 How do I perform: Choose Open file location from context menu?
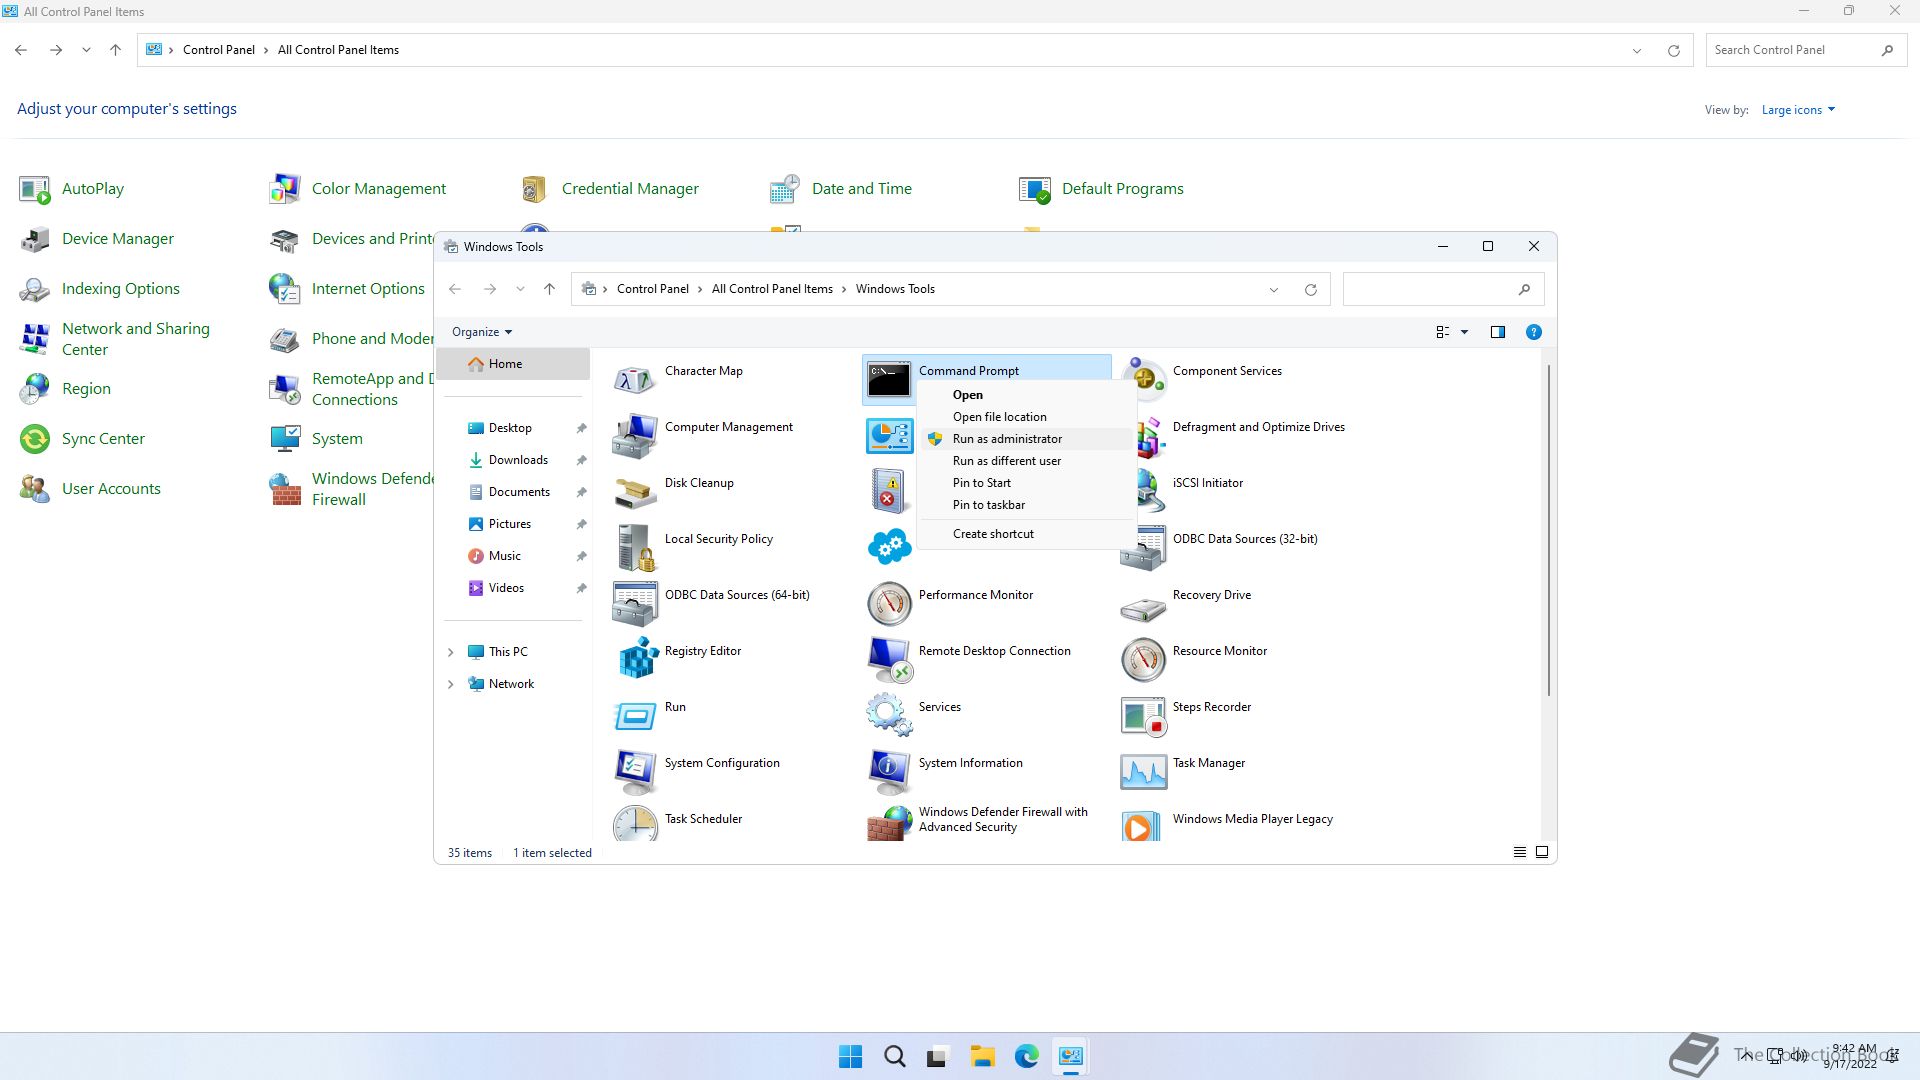coord(1026,417)
